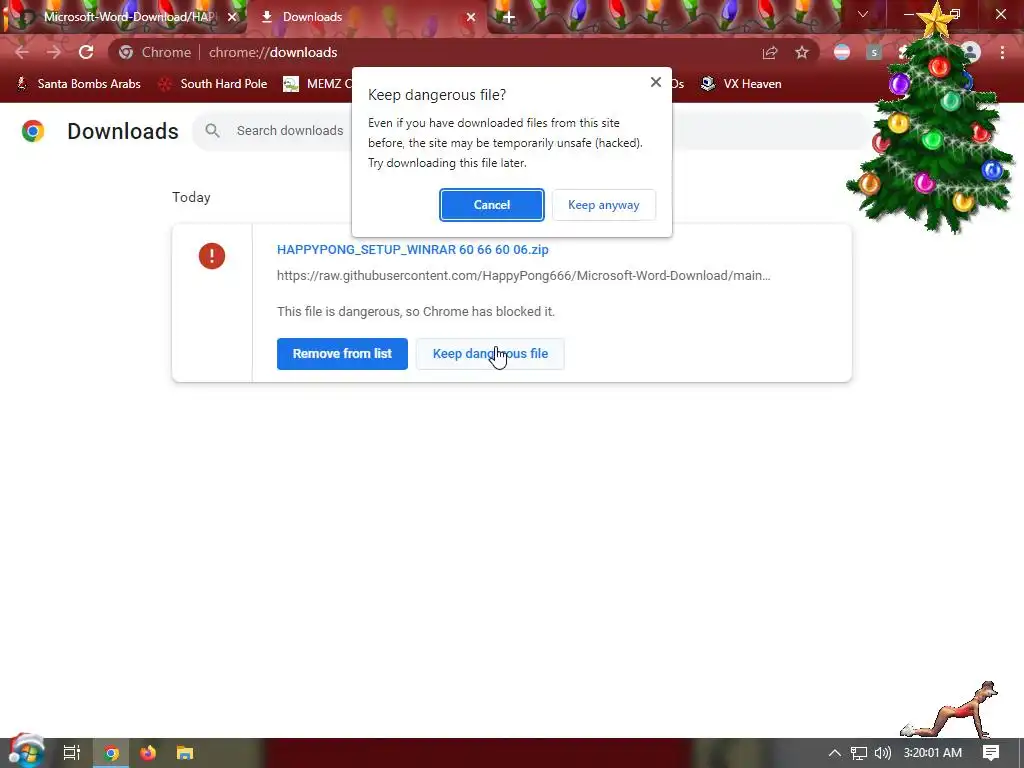1024x768 pixels.
Task: Click the text 'This file is dangerous, so Chrome has blocked it.'
Action: pyautogui.click(x=415, y=312)
